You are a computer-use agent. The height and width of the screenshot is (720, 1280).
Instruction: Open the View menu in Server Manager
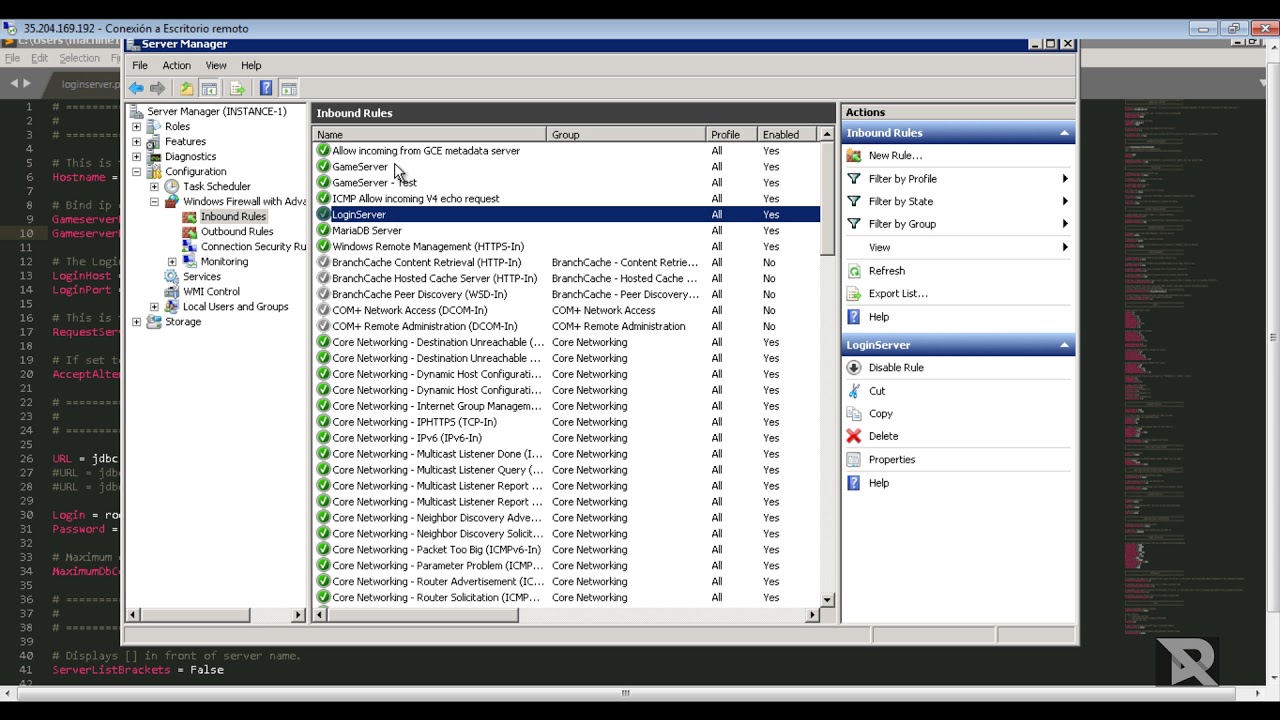click(216, 65)
